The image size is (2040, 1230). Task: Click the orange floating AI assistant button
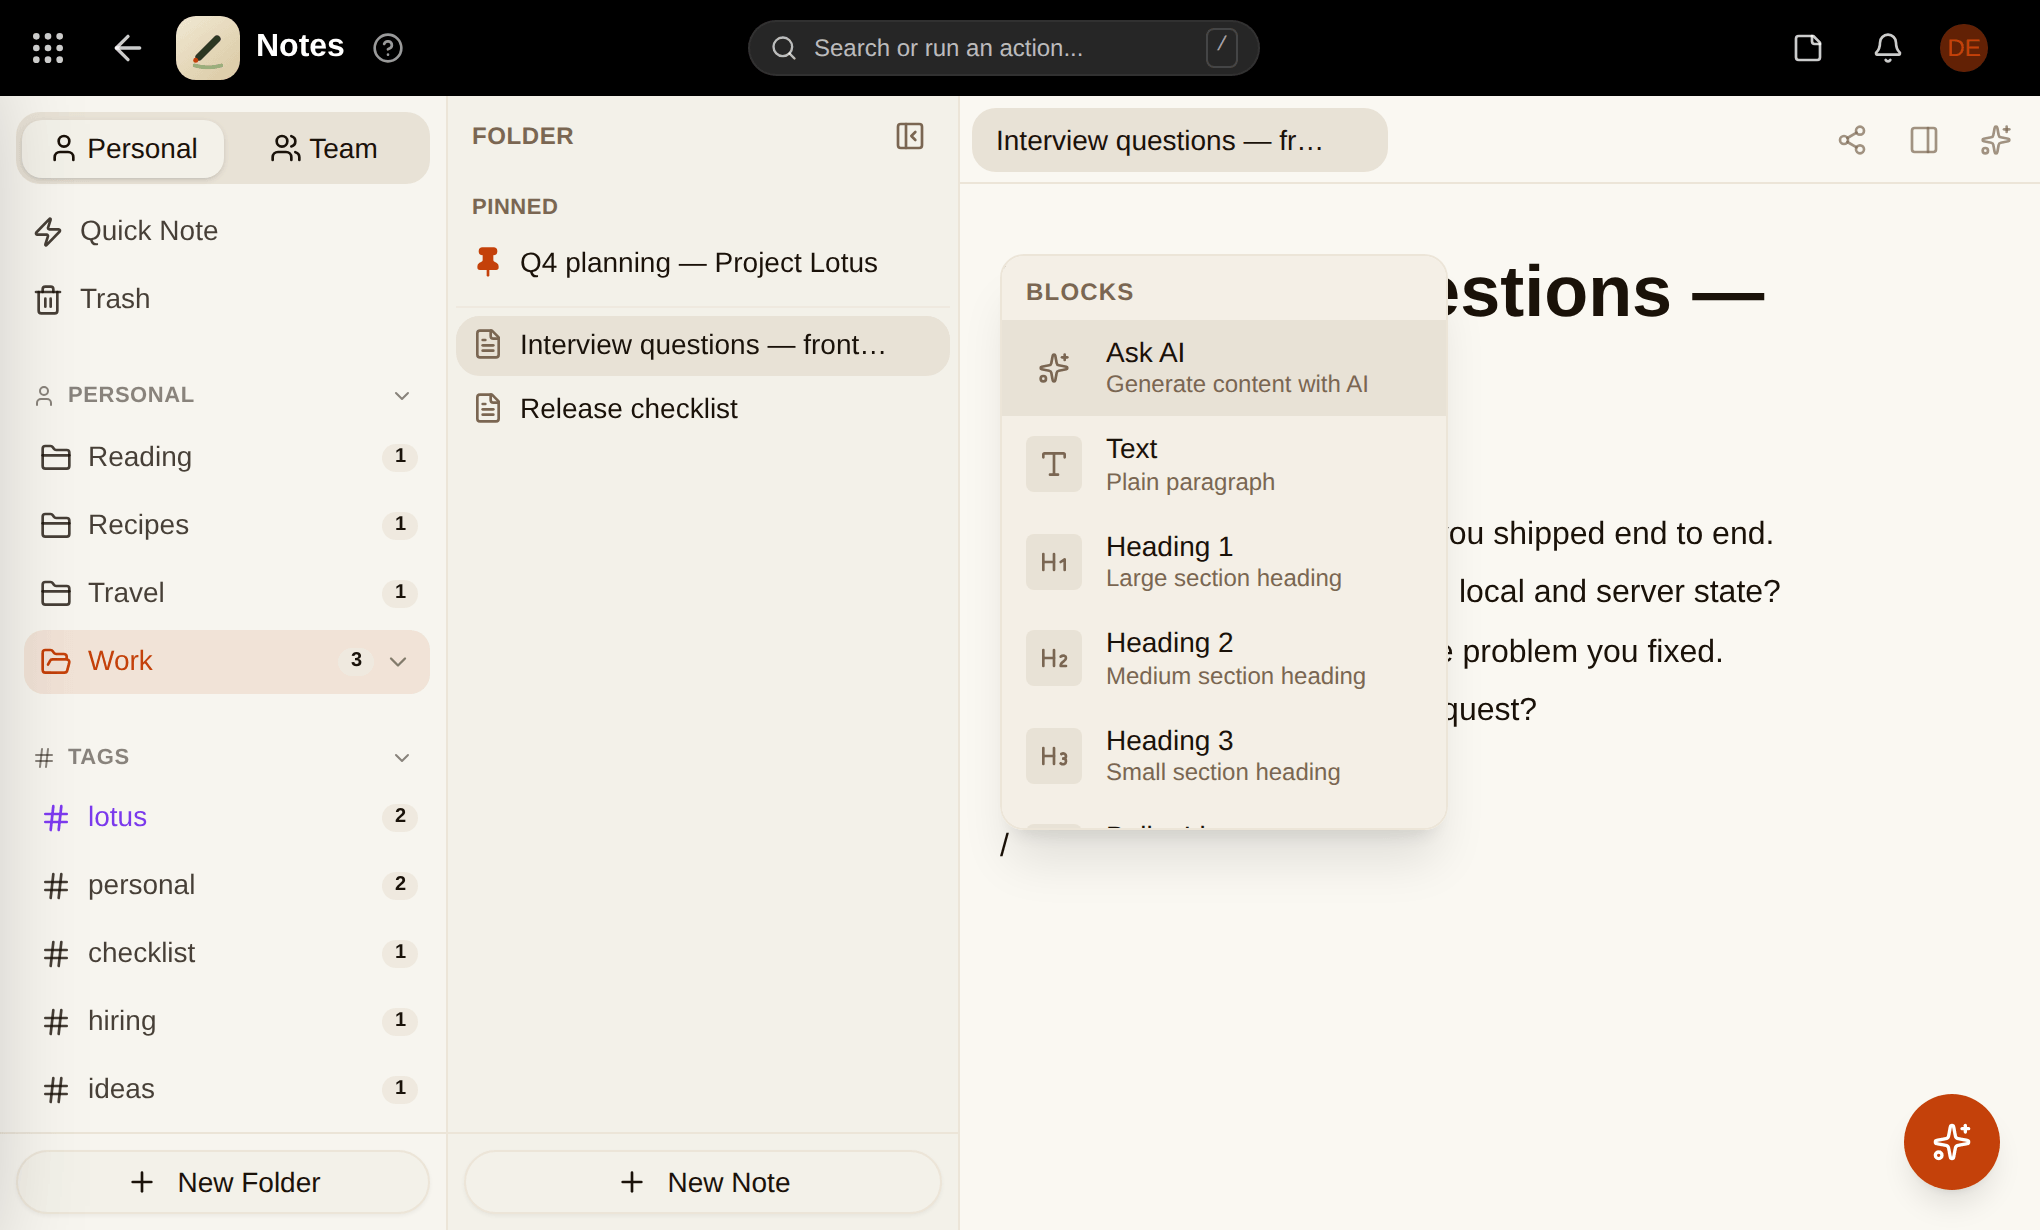pyautogui.click(x=1952, y=1142)
